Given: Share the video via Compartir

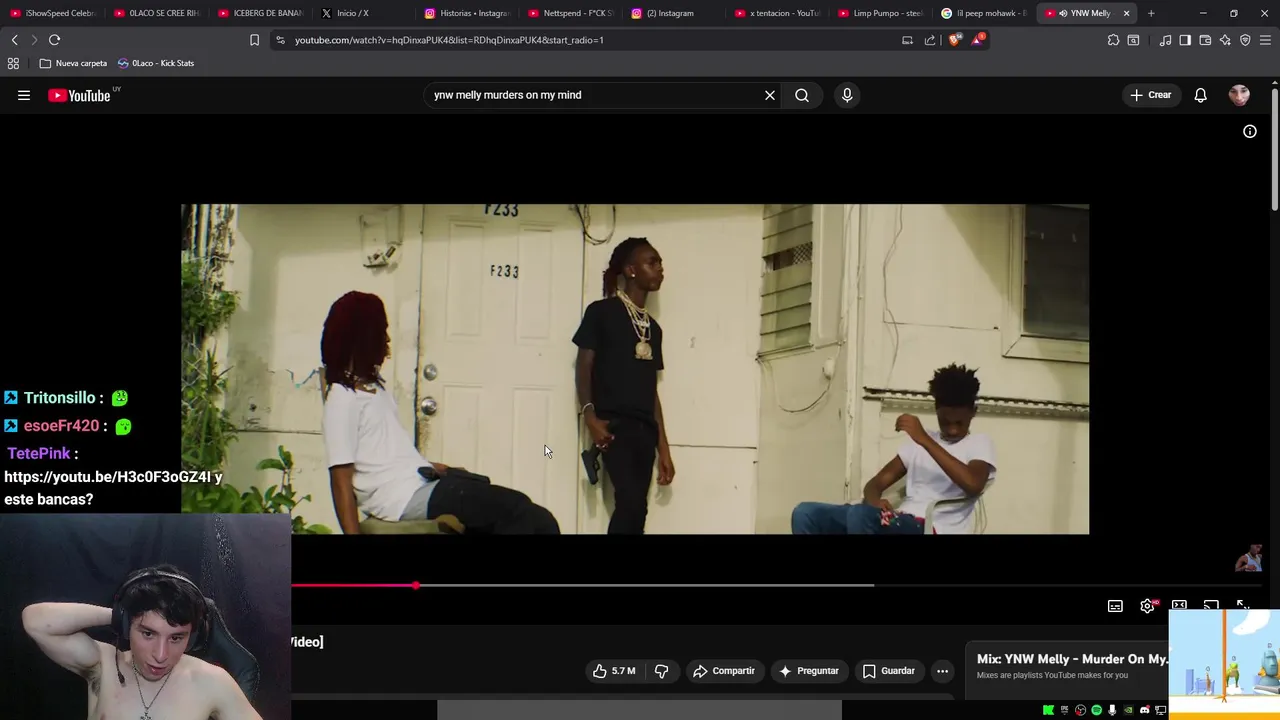Looking at the screenshot, I should click(724, 671).
